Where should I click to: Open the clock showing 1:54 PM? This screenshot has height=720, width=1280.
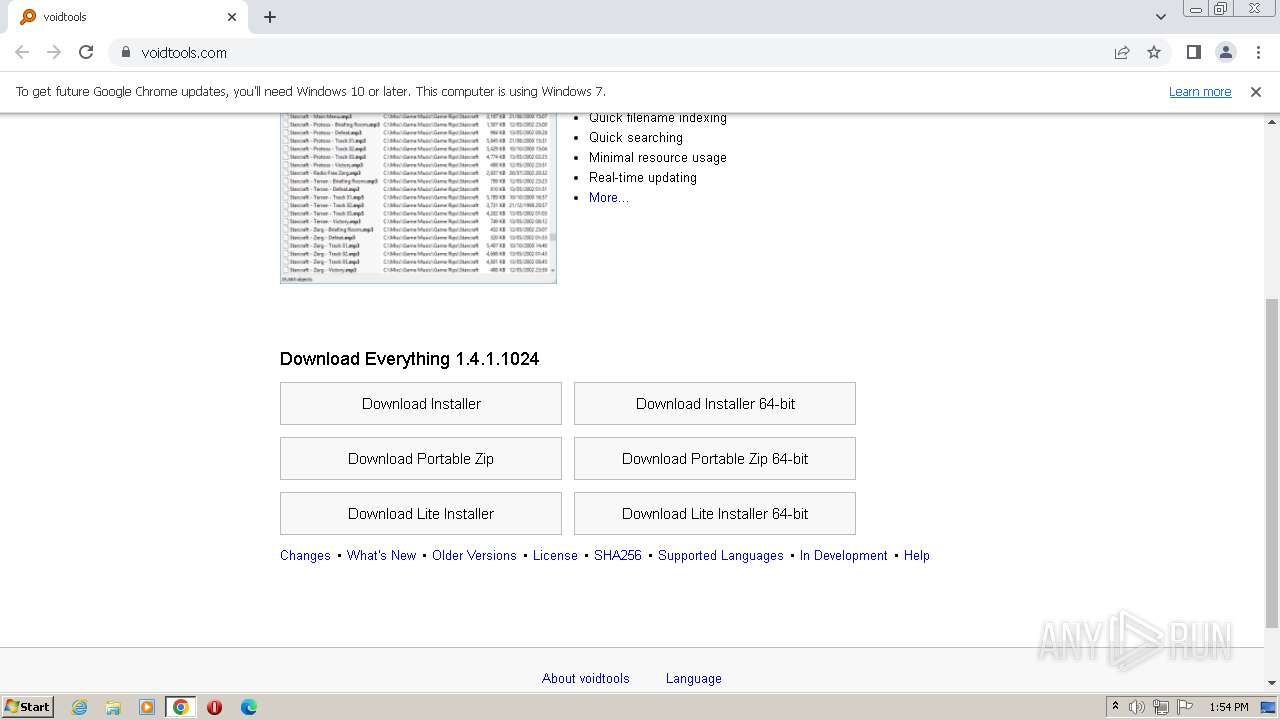click(1228, 707)
